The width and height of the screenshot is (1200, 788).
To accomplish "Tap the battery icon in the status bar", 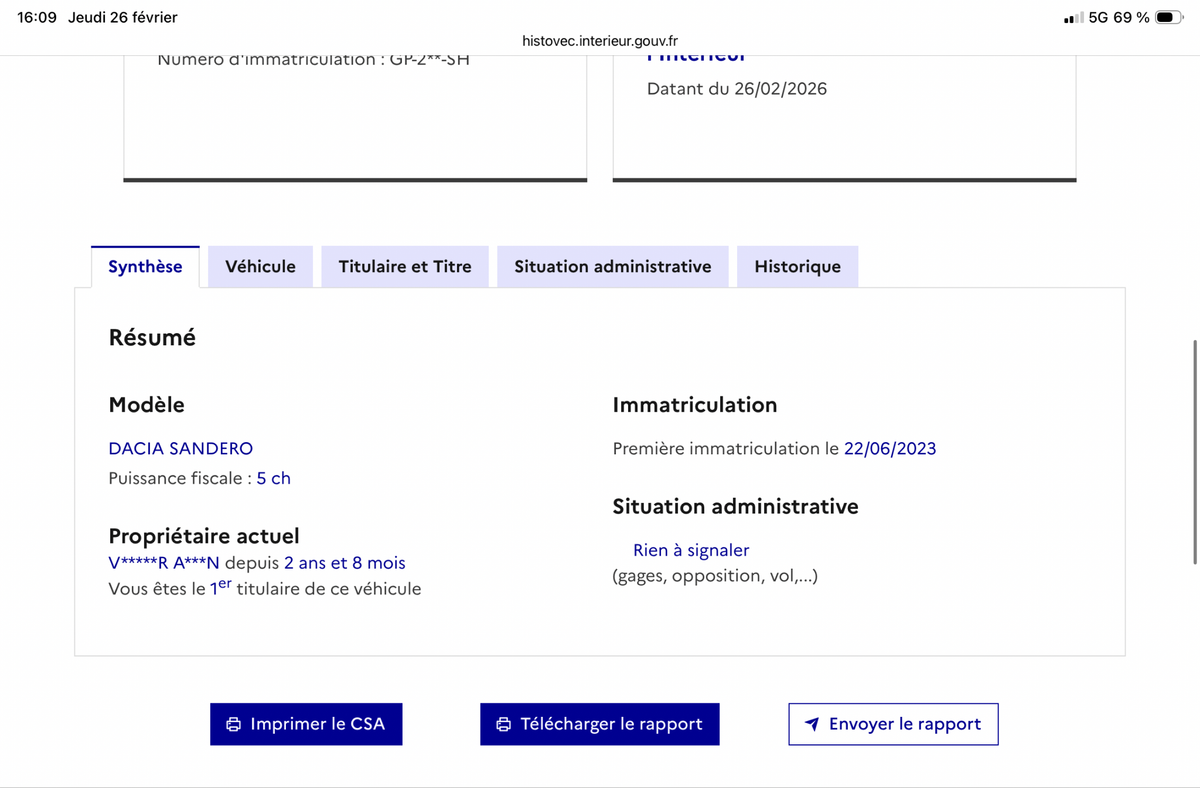I will pos(1169,18).
